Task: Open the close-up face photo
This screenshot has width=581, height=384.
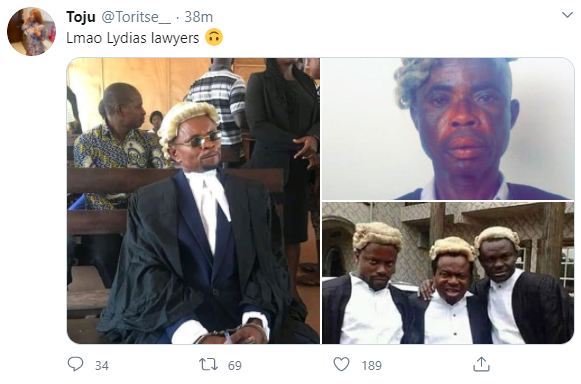Action: coord(448,129)
